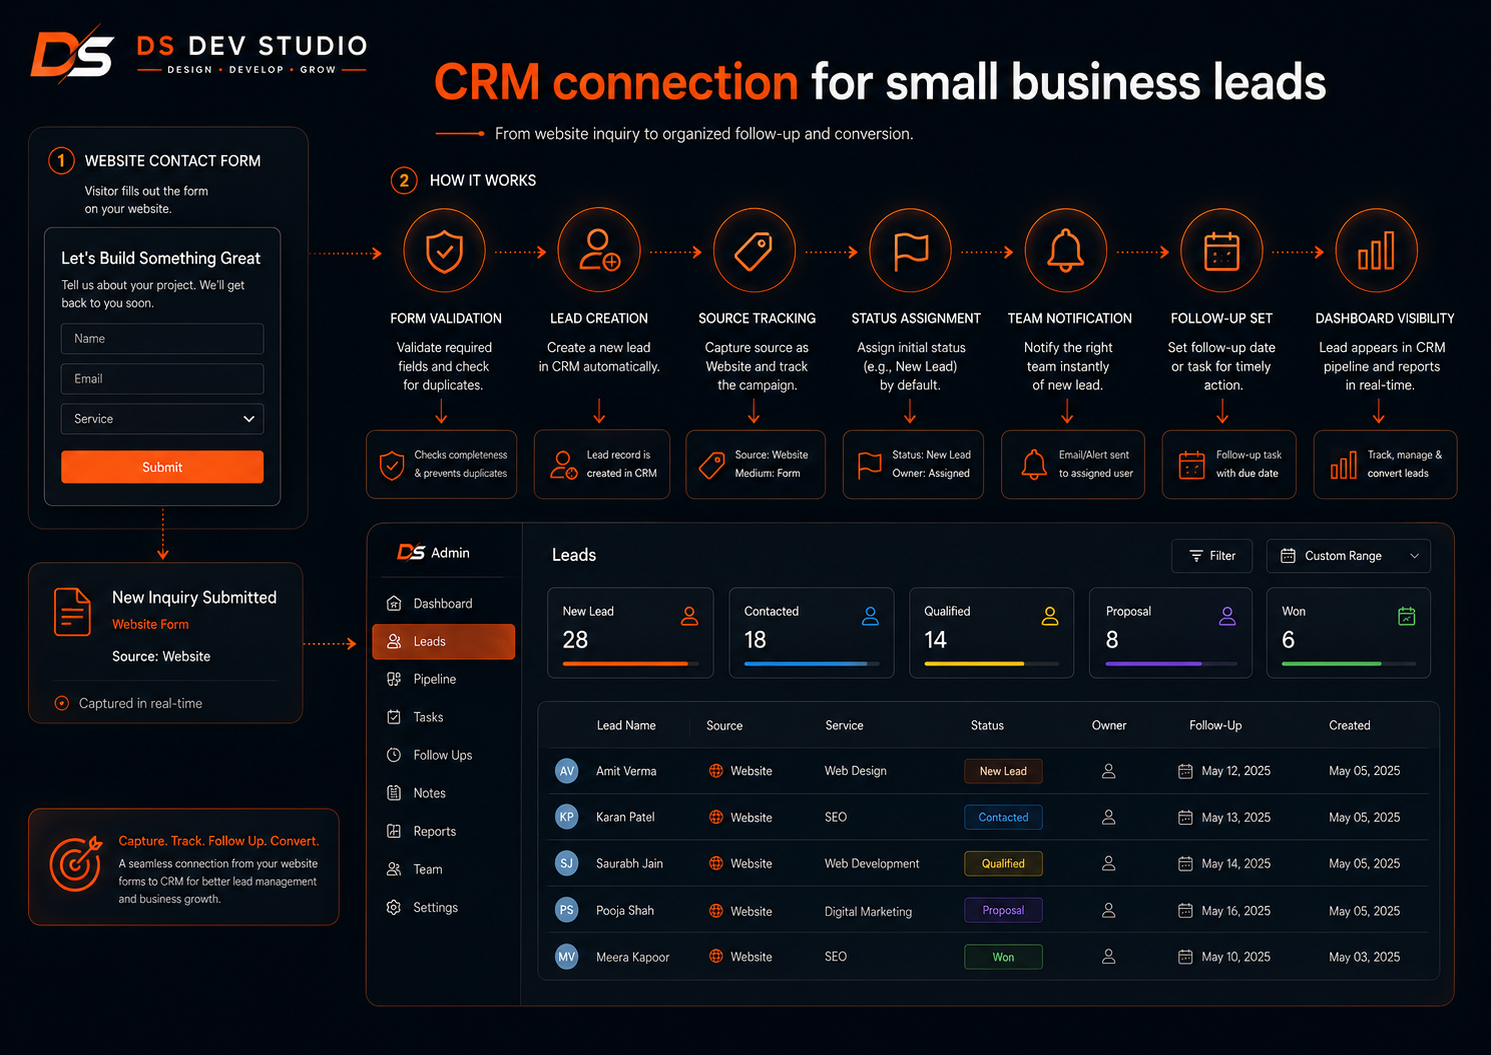Open Follow Ups in the Admin sidebar
The image size is (1491, 1055).
tap(443, 756)
